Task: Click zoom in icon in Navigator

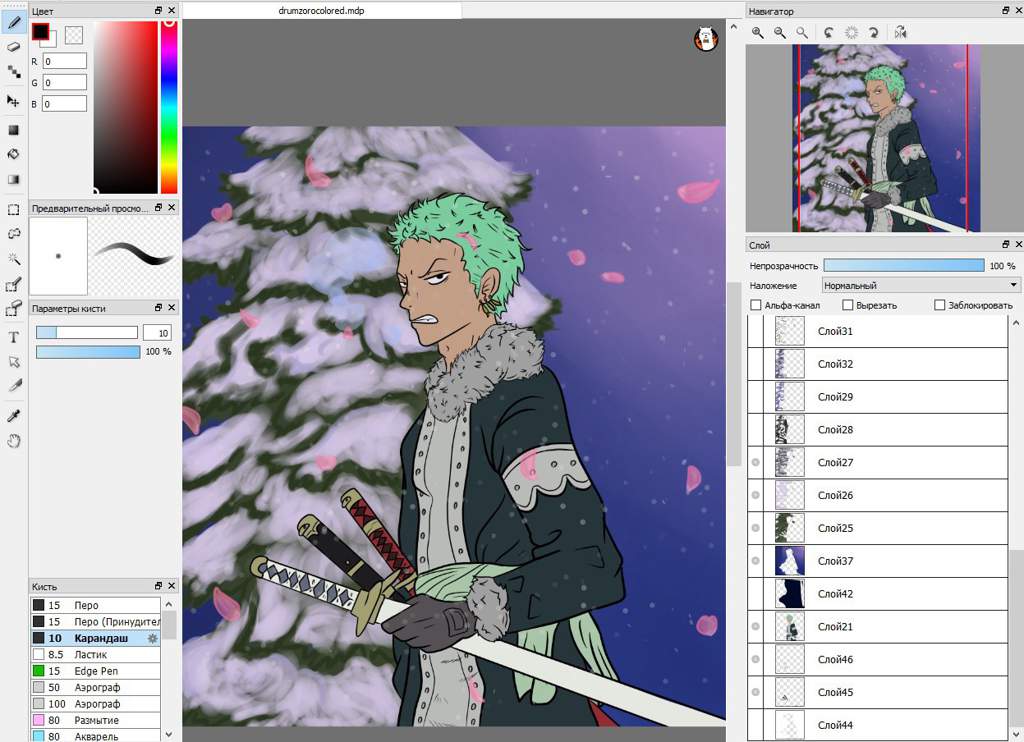Action: point(758,32)
